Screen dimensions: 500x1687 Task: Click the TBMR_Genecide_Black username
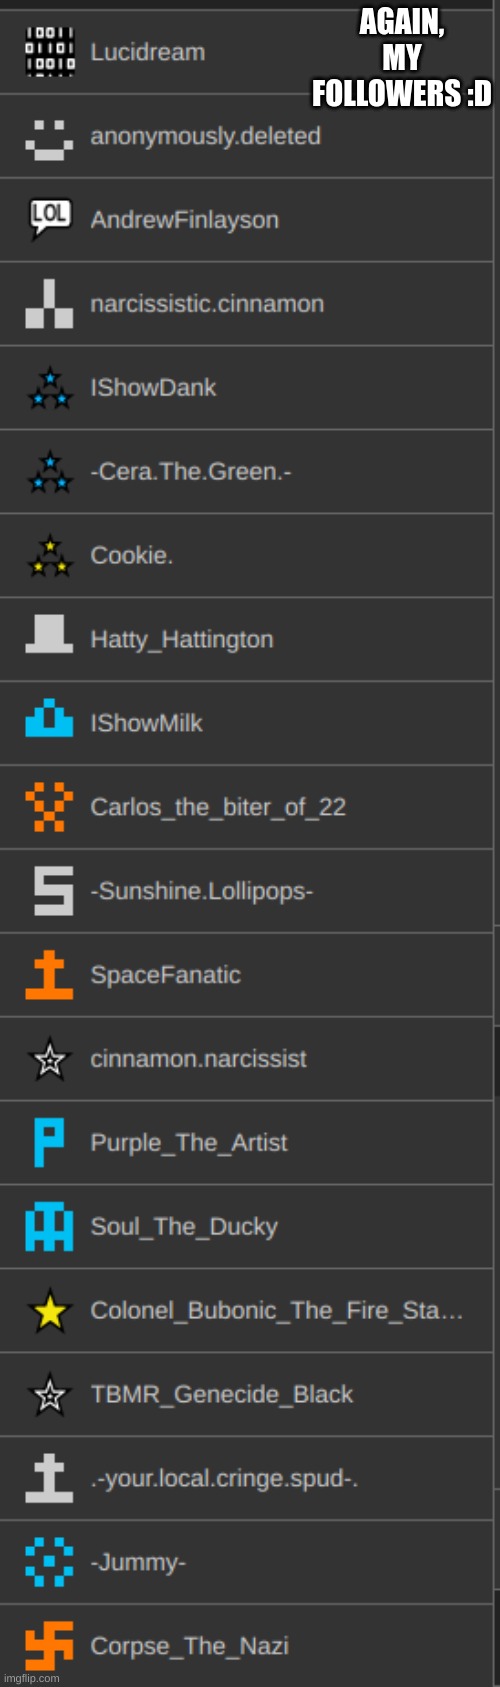[221, 1395]
